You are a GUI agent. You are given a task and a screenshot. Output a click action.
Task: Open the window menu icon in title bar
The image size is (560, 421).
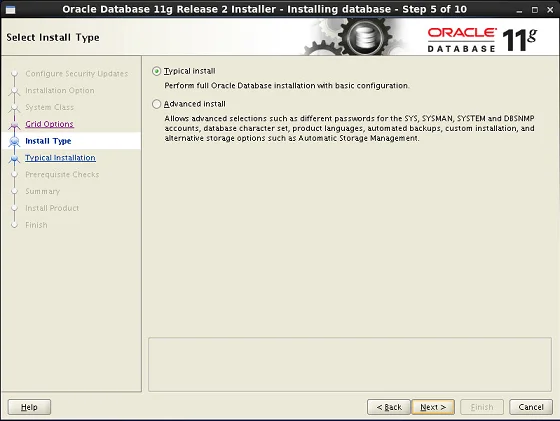(10, 10)
